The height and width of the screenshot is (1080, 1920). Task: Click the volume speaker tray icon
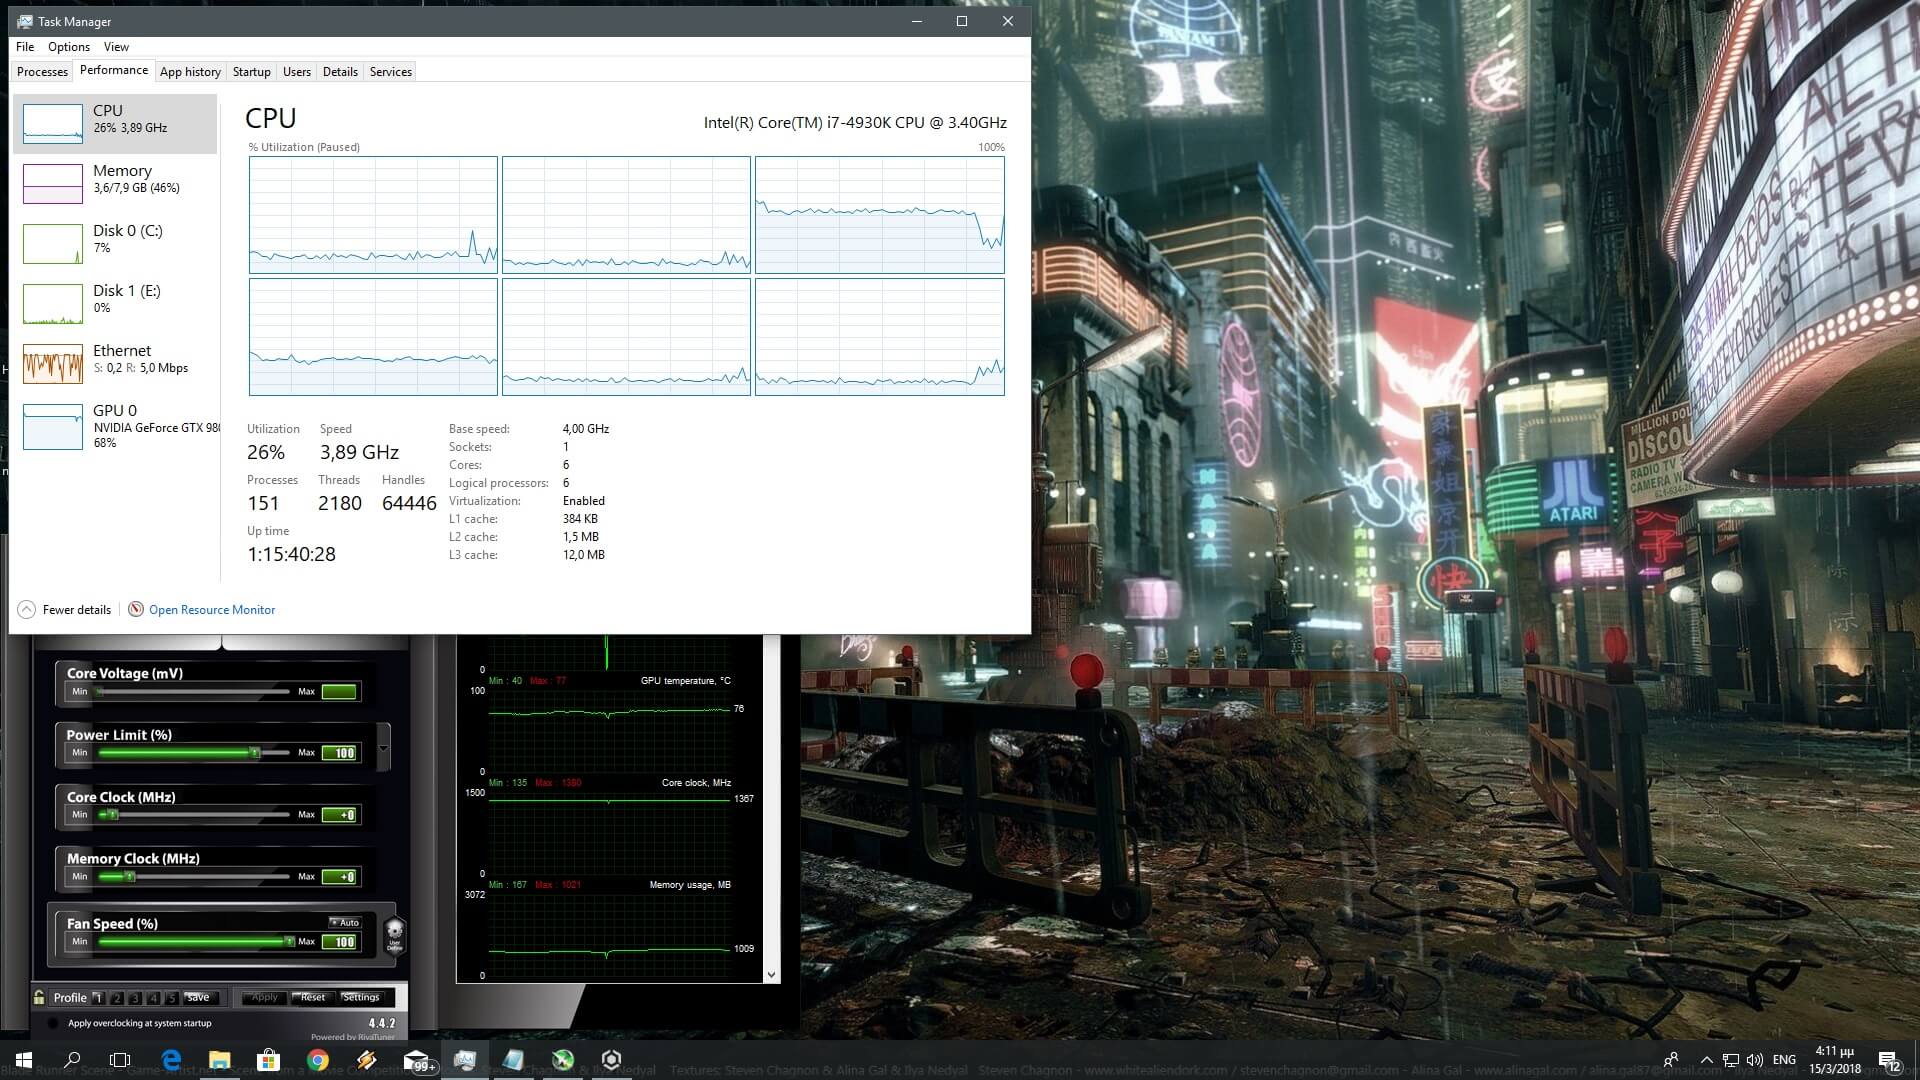(x=1755, y=1060)
